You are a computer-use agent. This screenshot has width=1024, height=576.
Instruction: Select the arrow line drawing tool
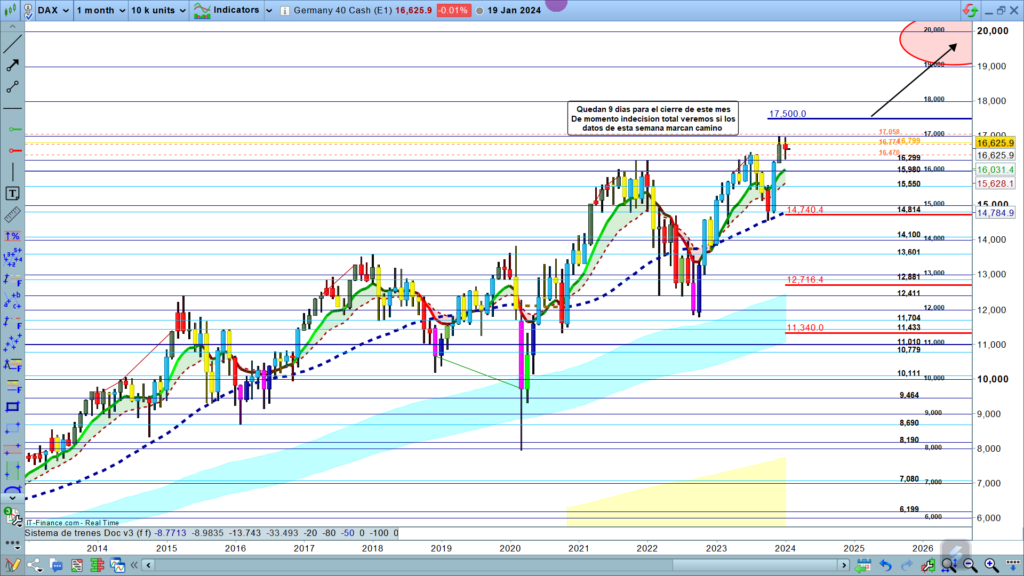click(12, 64)
